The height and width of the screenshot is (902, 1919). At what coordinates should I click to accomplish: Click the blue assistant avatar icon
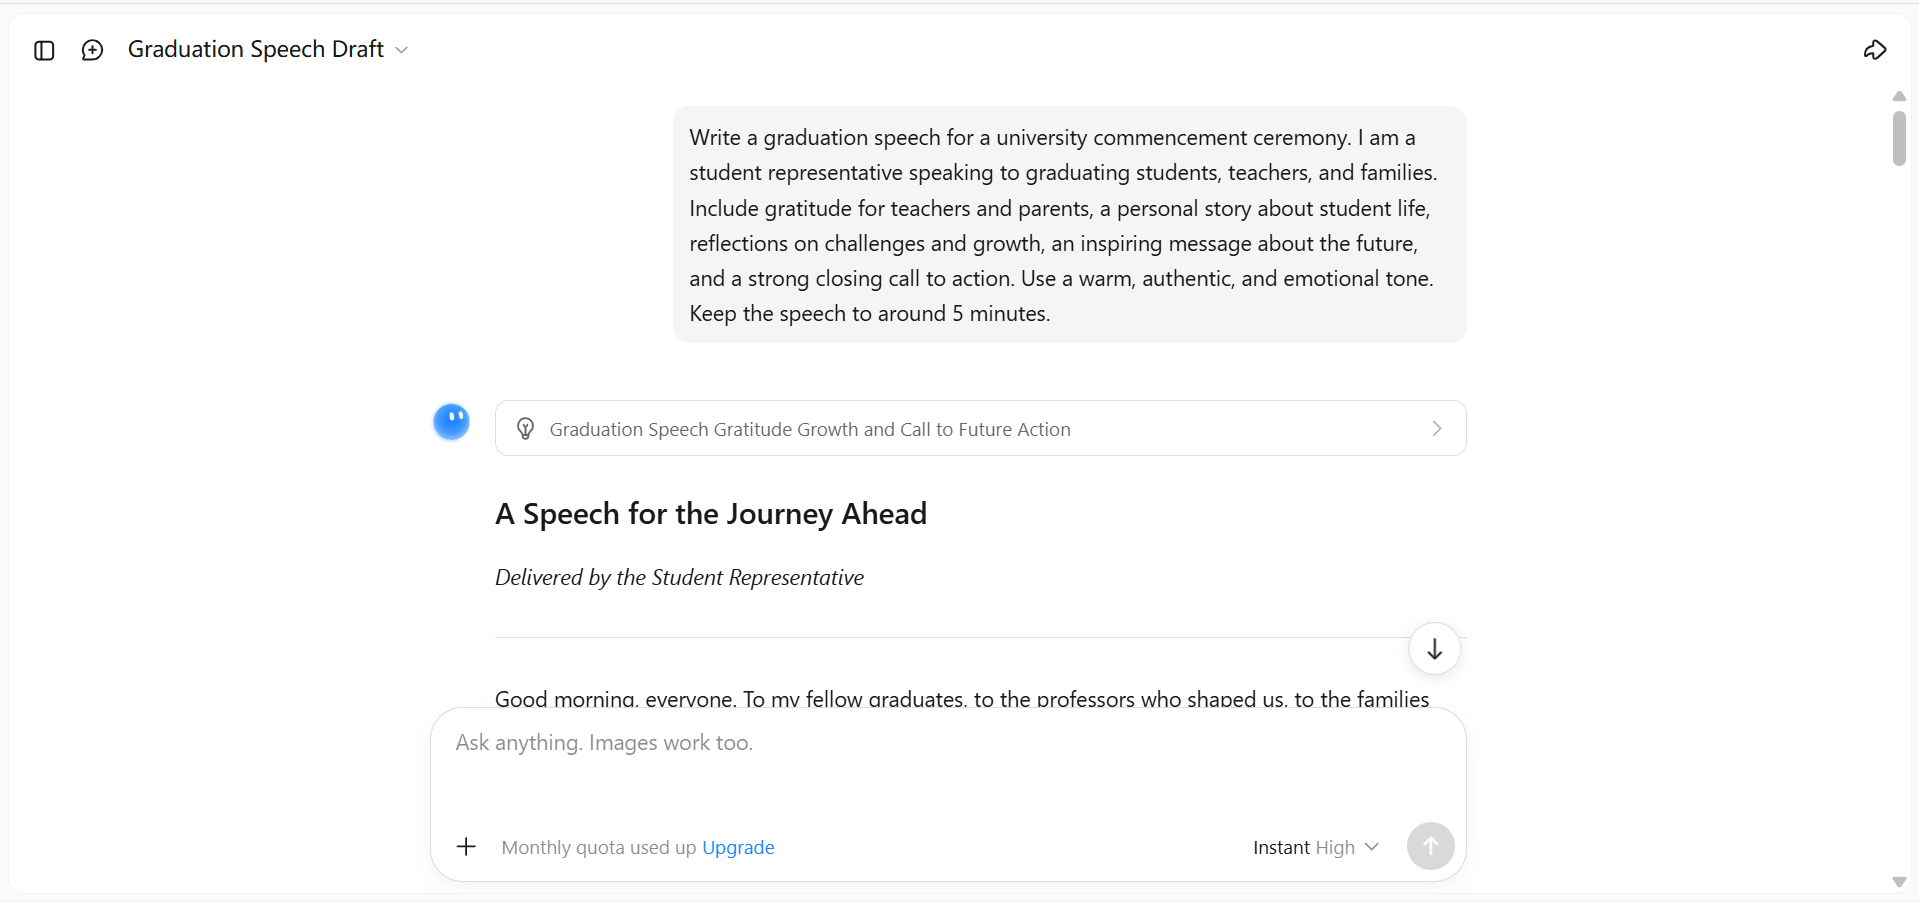coord(451,422)
